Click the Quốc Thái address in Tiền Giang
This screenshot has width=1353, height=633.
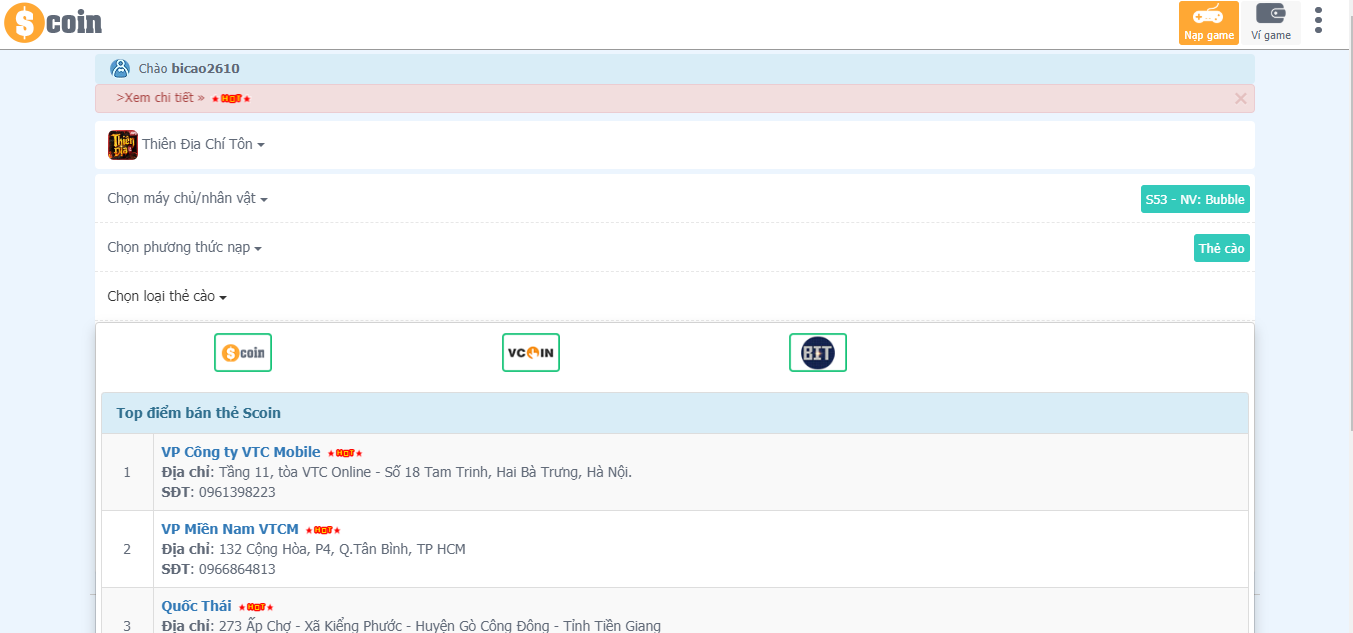(439, 626)
